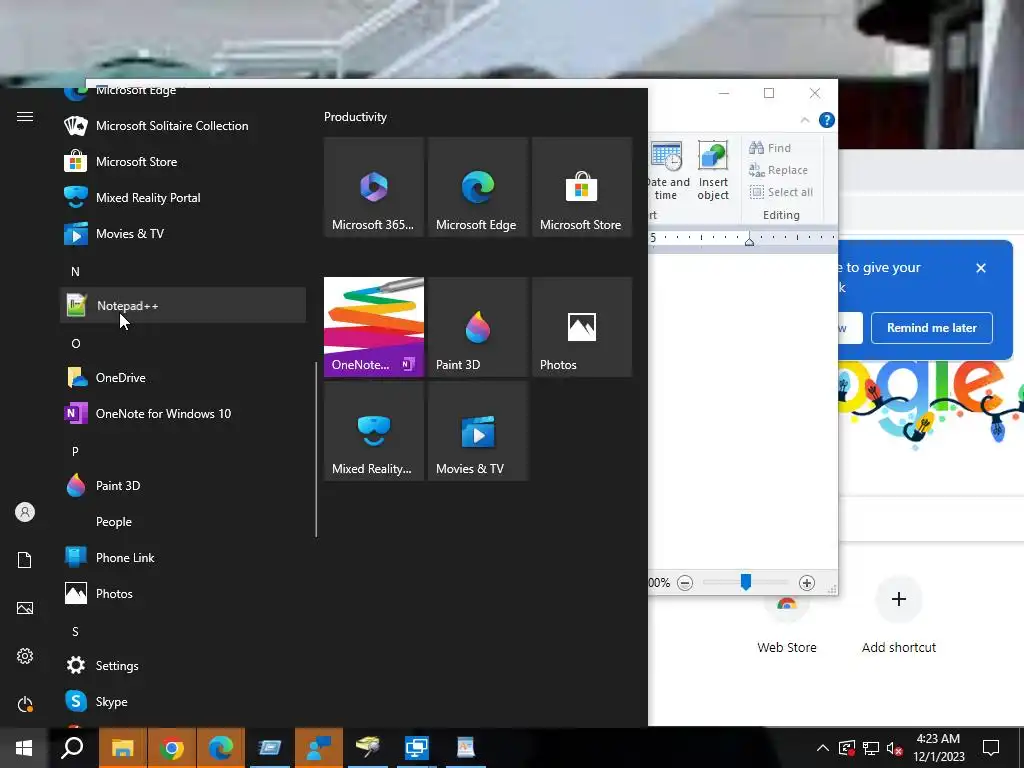Collapse the WordPad ribbon chevron
The height and width of the screenshot is (768, 1024).
pyautogui.click(x=805, y=120)
